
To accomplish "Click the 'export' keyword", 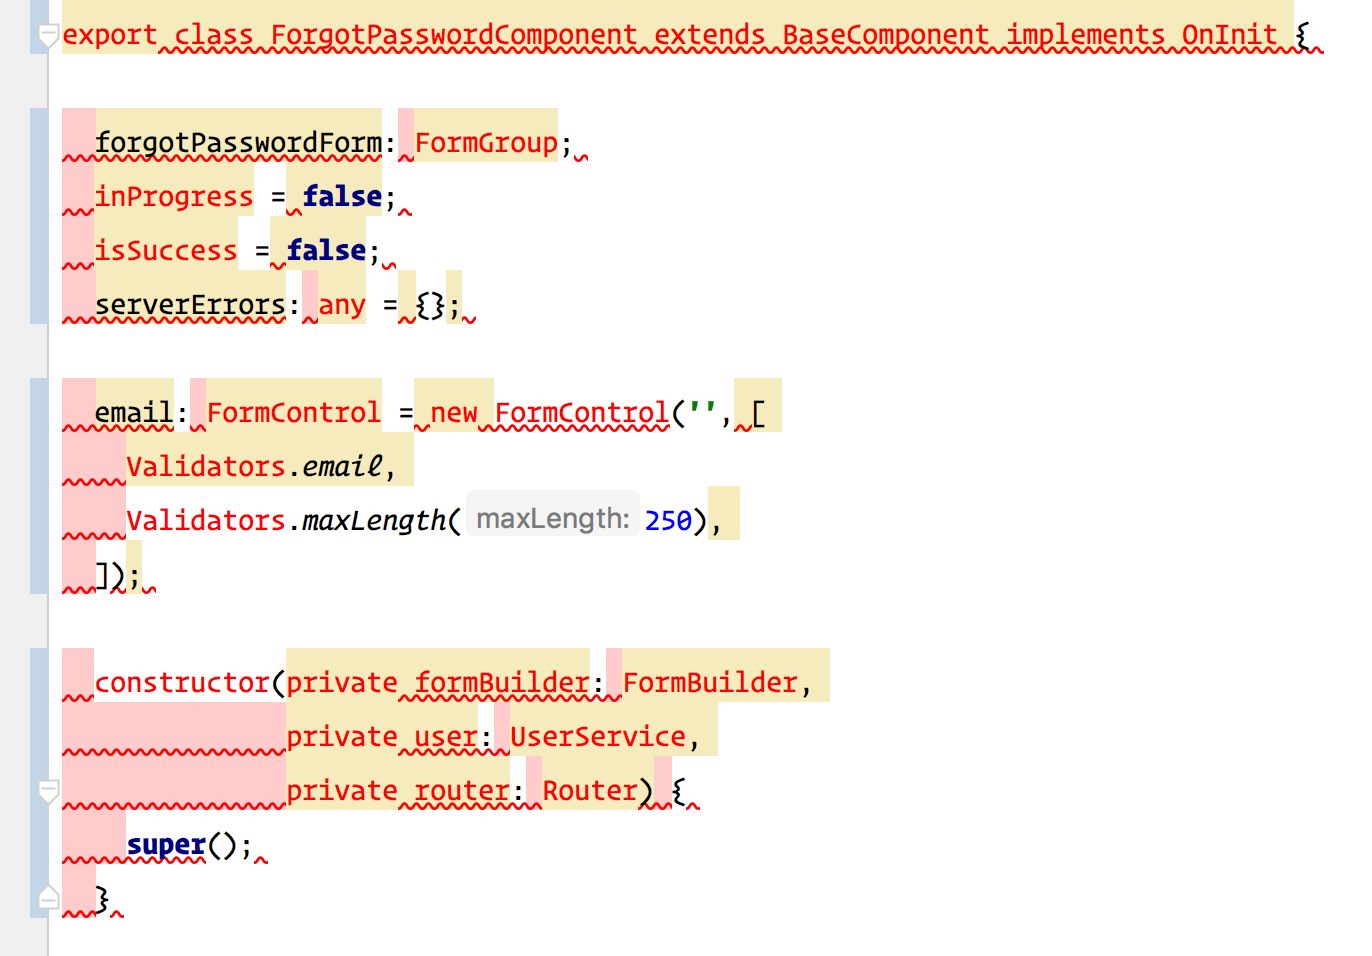I will tap(110, 35).
